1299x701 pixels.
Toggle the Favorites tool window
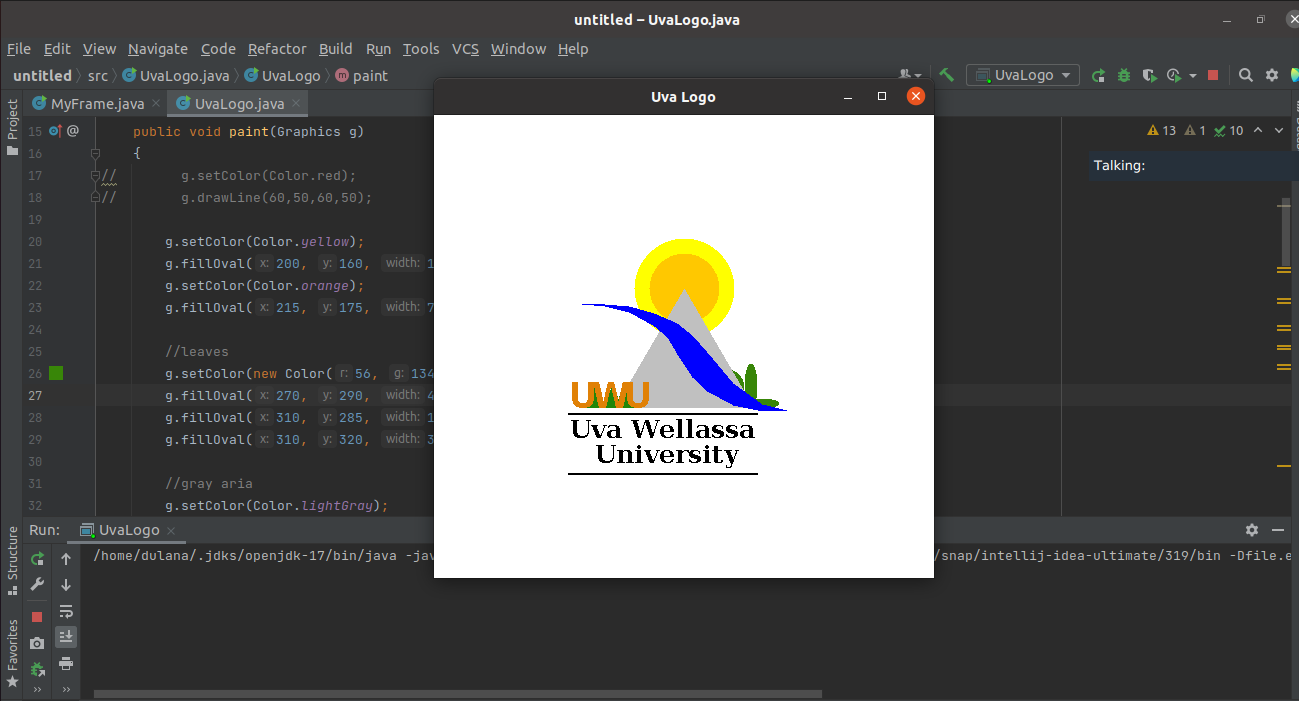pyautogui.click(x=12, y=653)
